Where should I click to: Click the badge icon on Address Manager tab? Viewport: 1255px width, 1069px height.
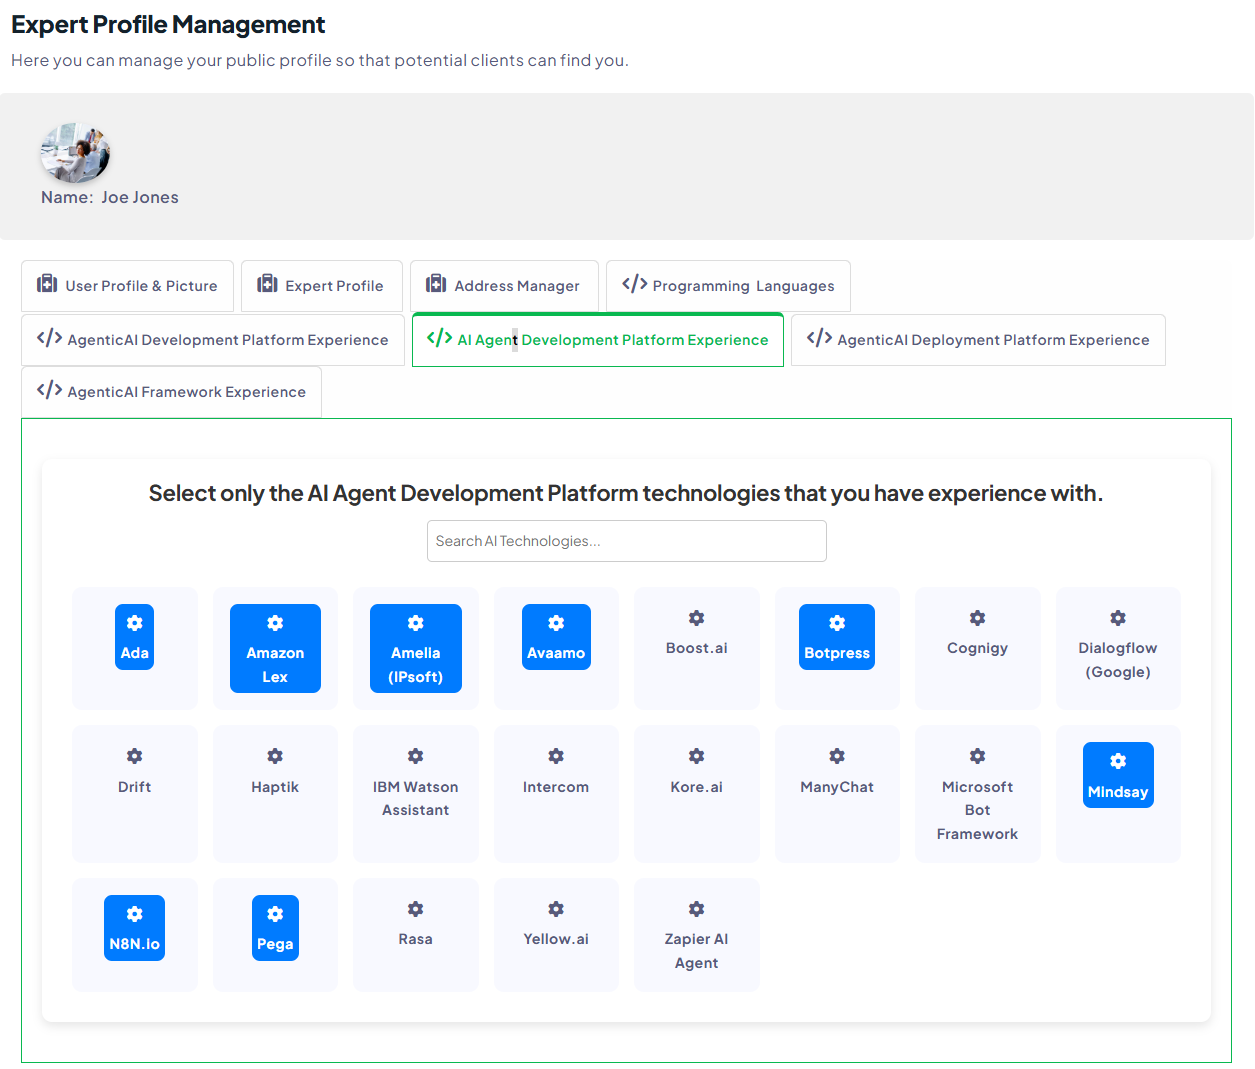436,284
